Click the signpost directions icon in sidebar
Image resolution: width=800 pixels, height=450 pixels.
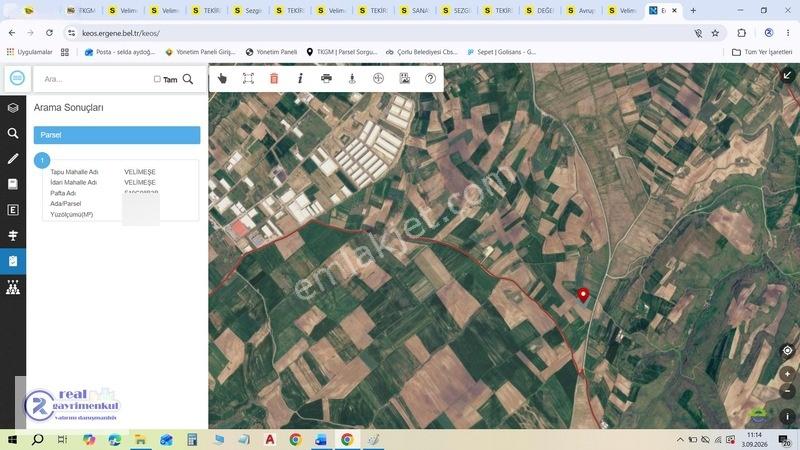(x=13, y=235)
